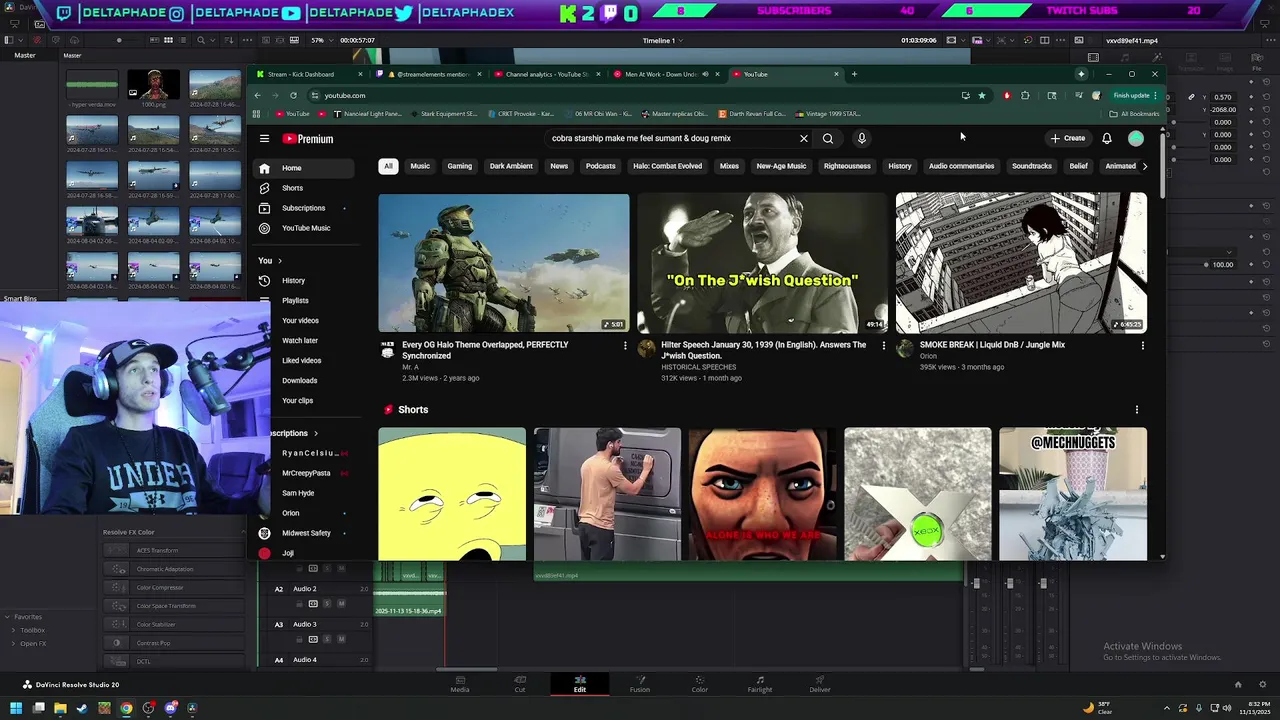Open the Fairlight page in DaVinci Resolve
The image size is (1280, 720).
(759, 684)
